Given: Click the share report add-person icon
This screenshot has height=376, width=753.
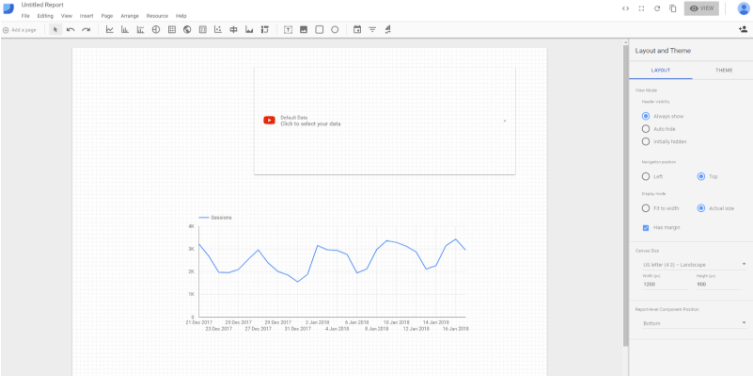Looking at the screenshot, I should click(742, 29).
